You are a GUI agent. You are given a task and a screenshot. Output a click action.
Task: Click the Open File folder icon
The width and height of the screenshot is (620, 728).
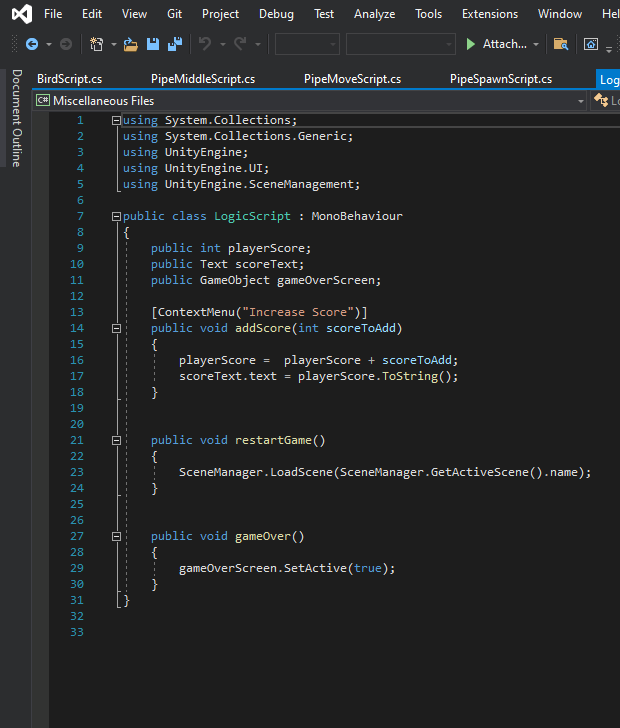131,44
